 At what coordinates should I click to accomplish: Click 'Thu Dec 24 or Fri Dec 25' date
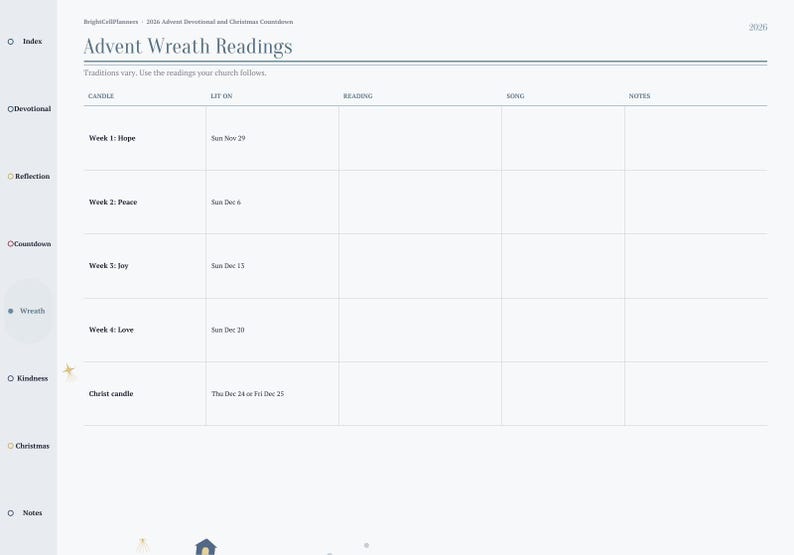[248, 393]
